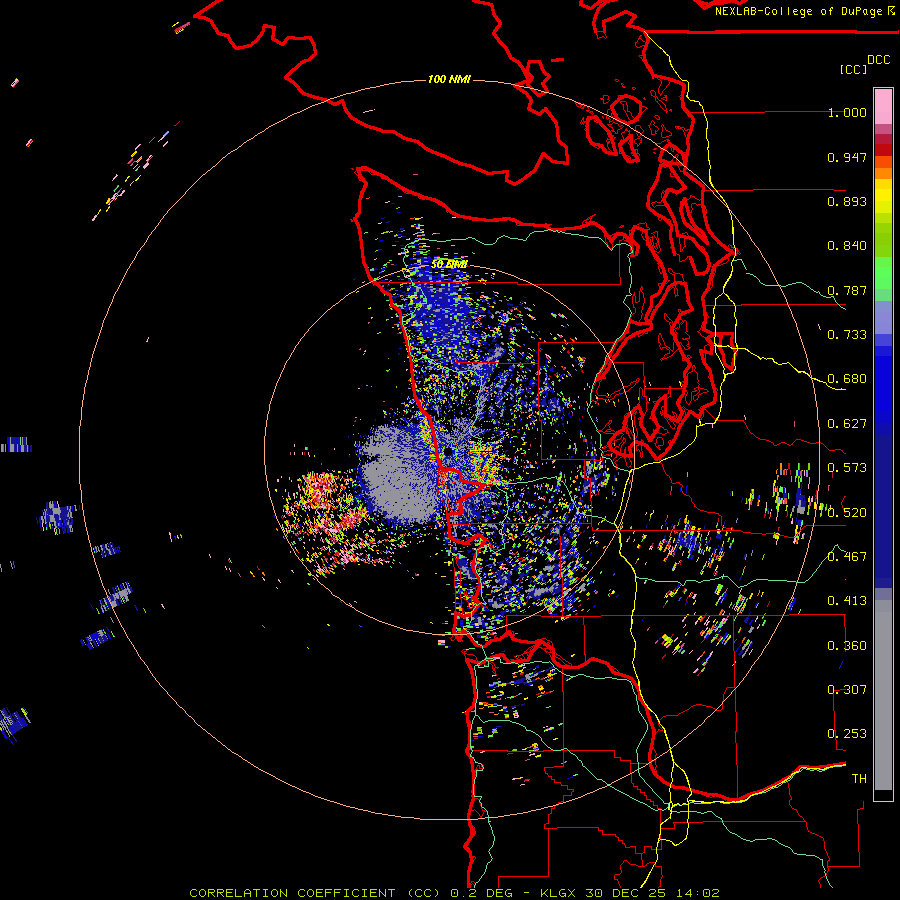
Task: Click the 0.627 legend value
Action: tap(847, 424)
